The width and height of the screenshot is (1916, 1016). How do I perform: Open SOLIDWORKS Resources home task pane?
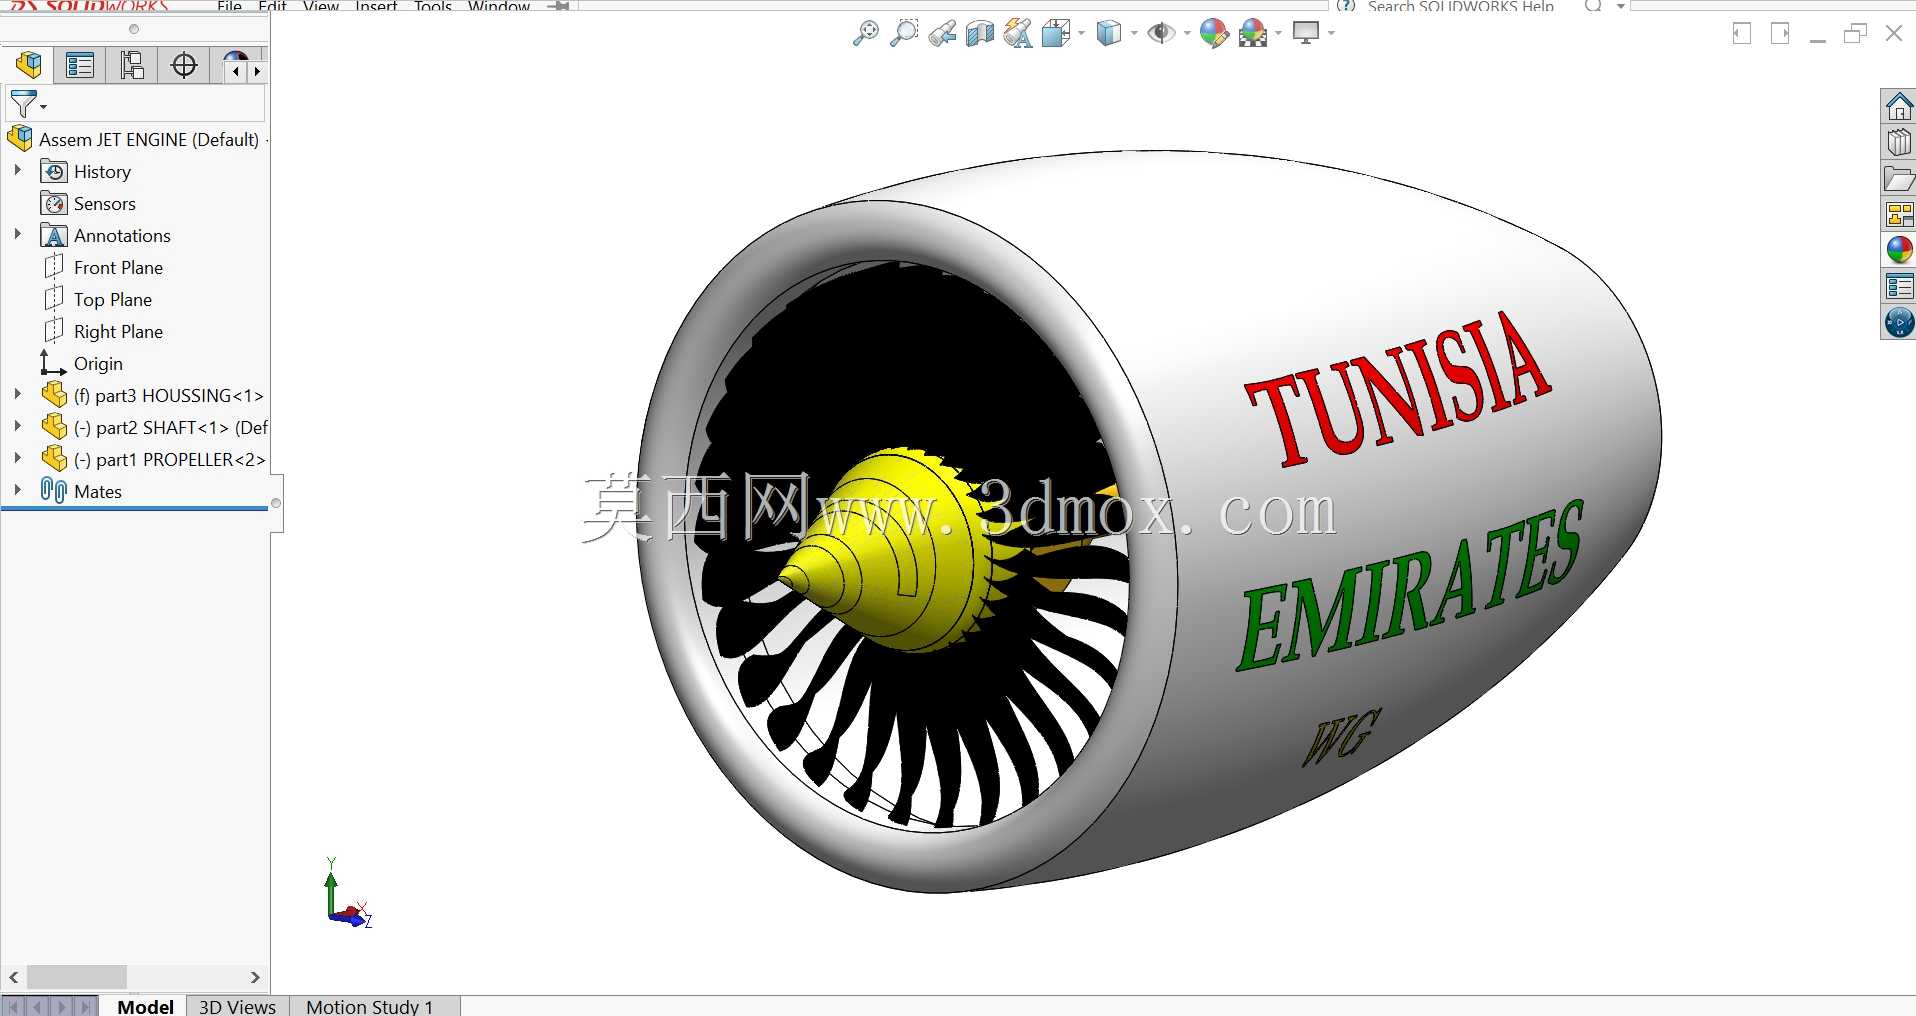(1899, 106)
